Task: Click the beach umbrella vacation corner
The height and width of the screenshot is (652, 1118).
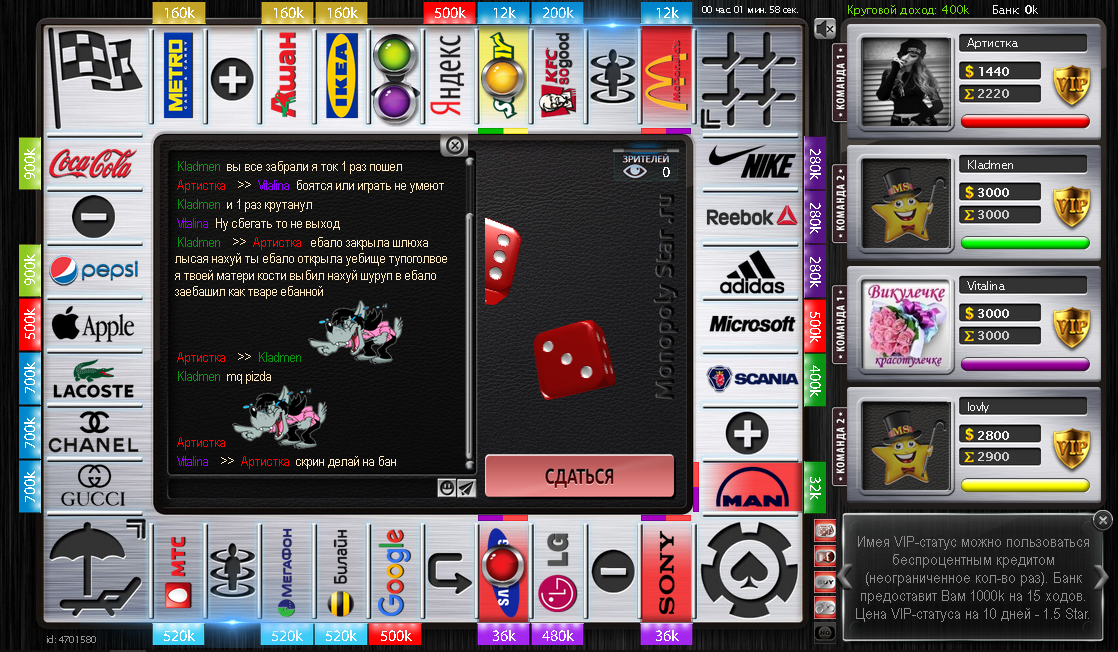Action: coord(95,571)
